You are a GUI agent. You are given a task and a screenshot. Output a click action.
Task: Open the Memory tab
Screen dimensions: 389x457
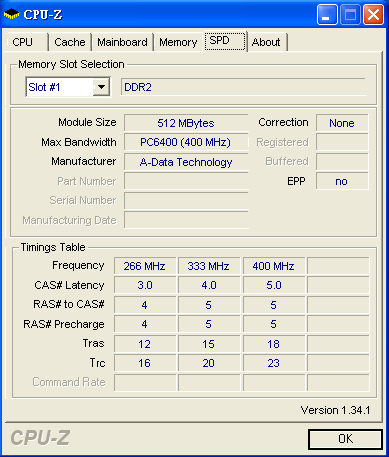pyautogui.click(x=178, y=42)
